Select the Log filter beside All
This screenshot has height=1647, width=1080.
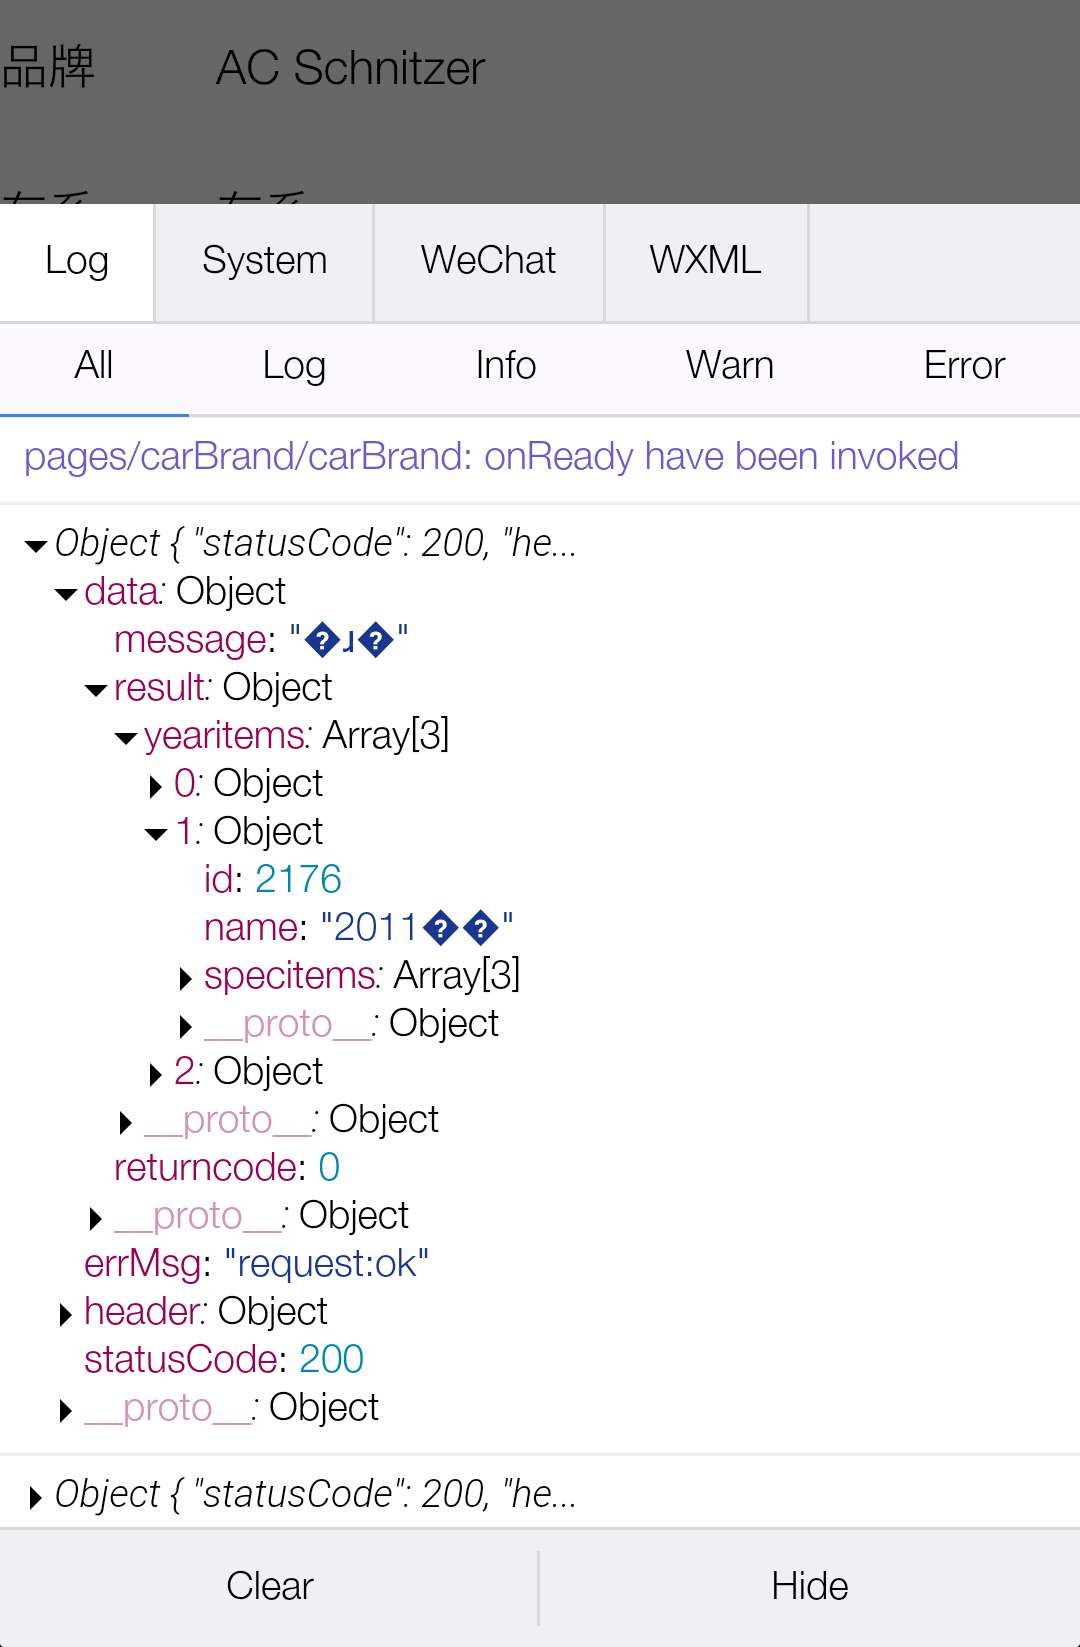(294, 366)
